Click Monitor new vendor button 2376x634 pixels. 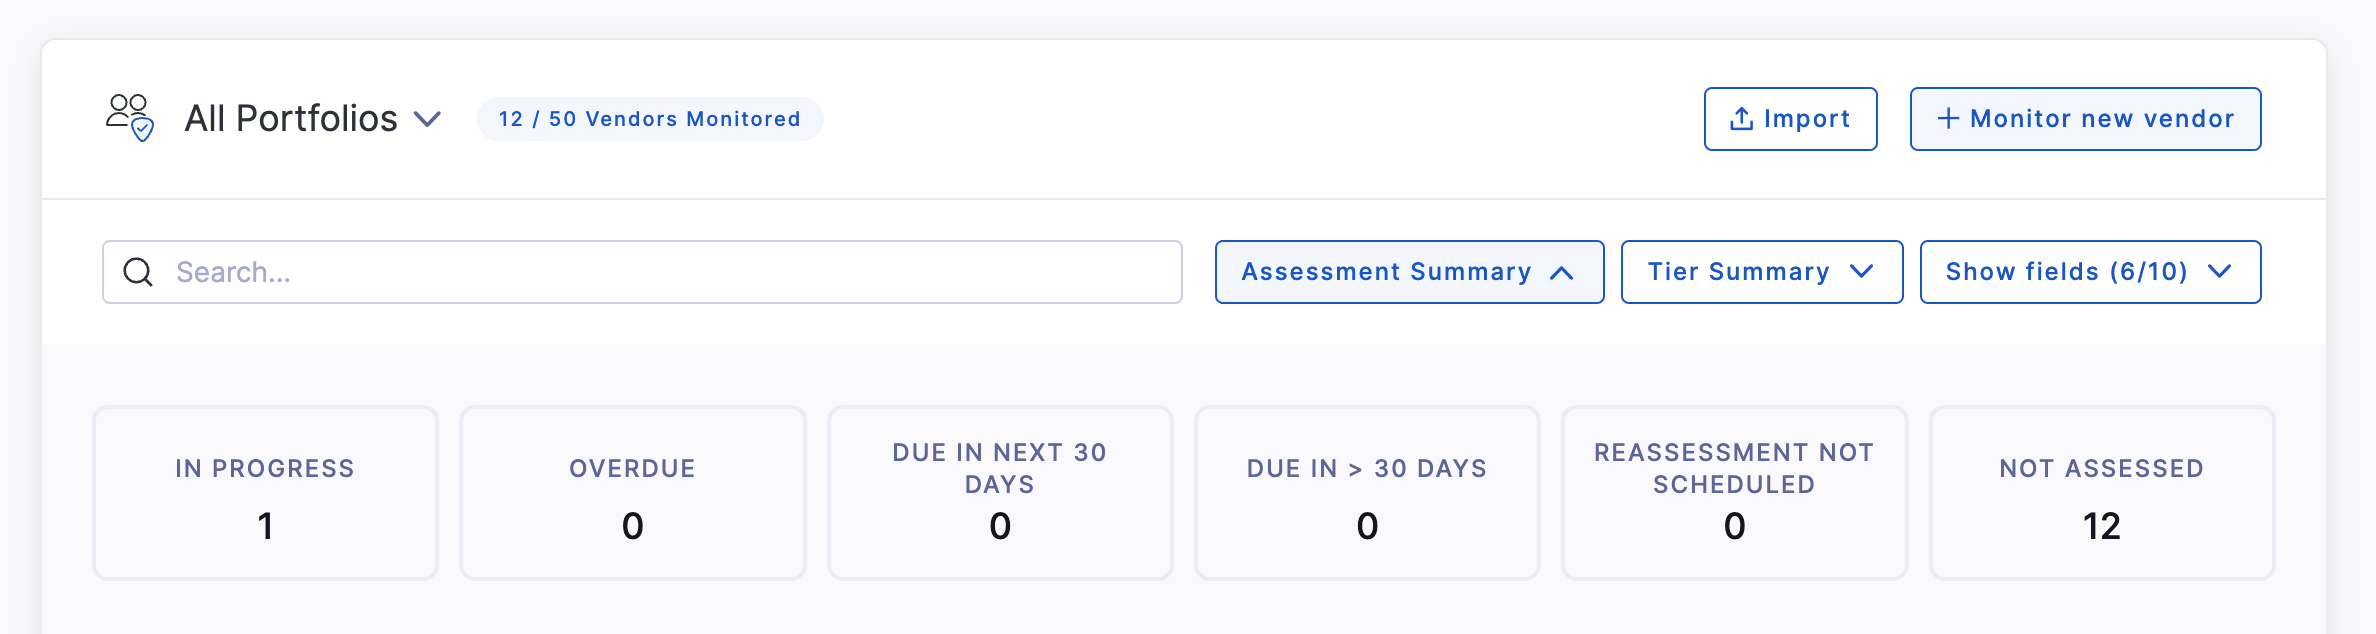(2085, 119)
